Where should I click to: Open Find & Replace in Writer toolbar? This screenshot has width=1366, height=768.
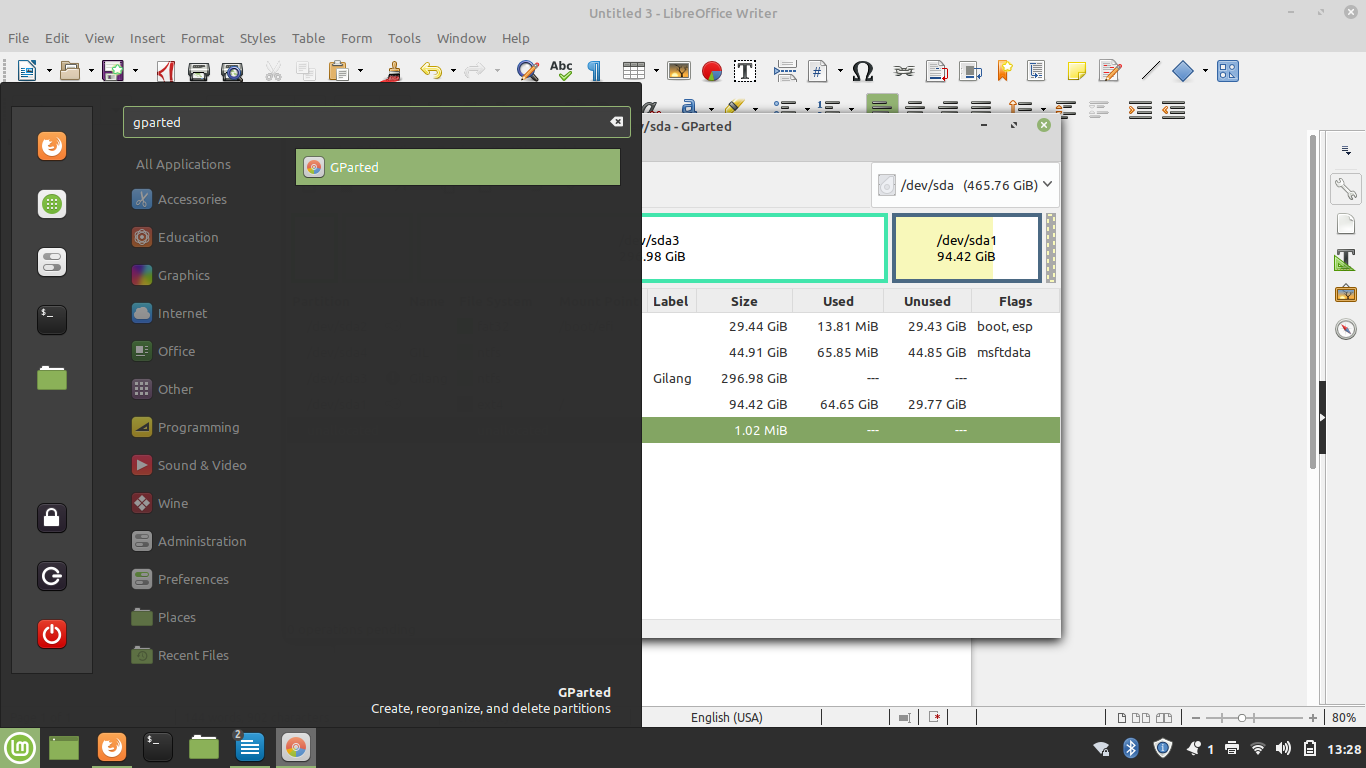click(527, 71)
